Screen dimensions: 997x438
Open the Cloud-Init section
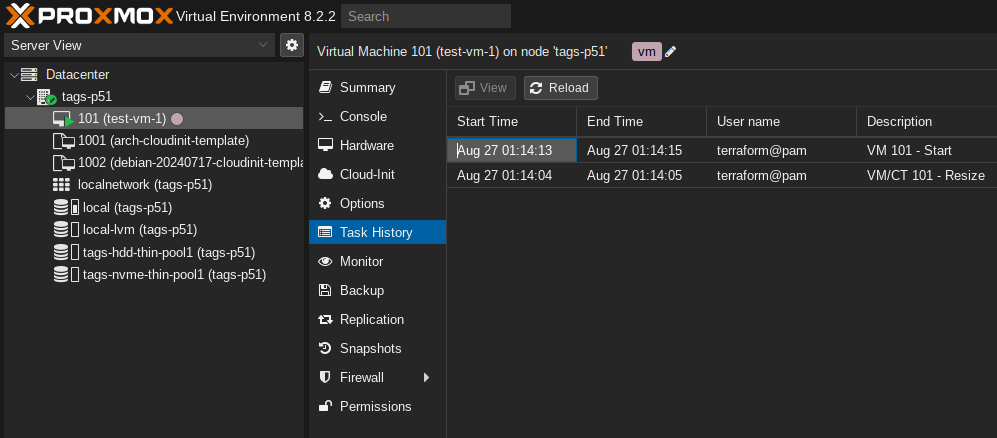click(367, 174)
